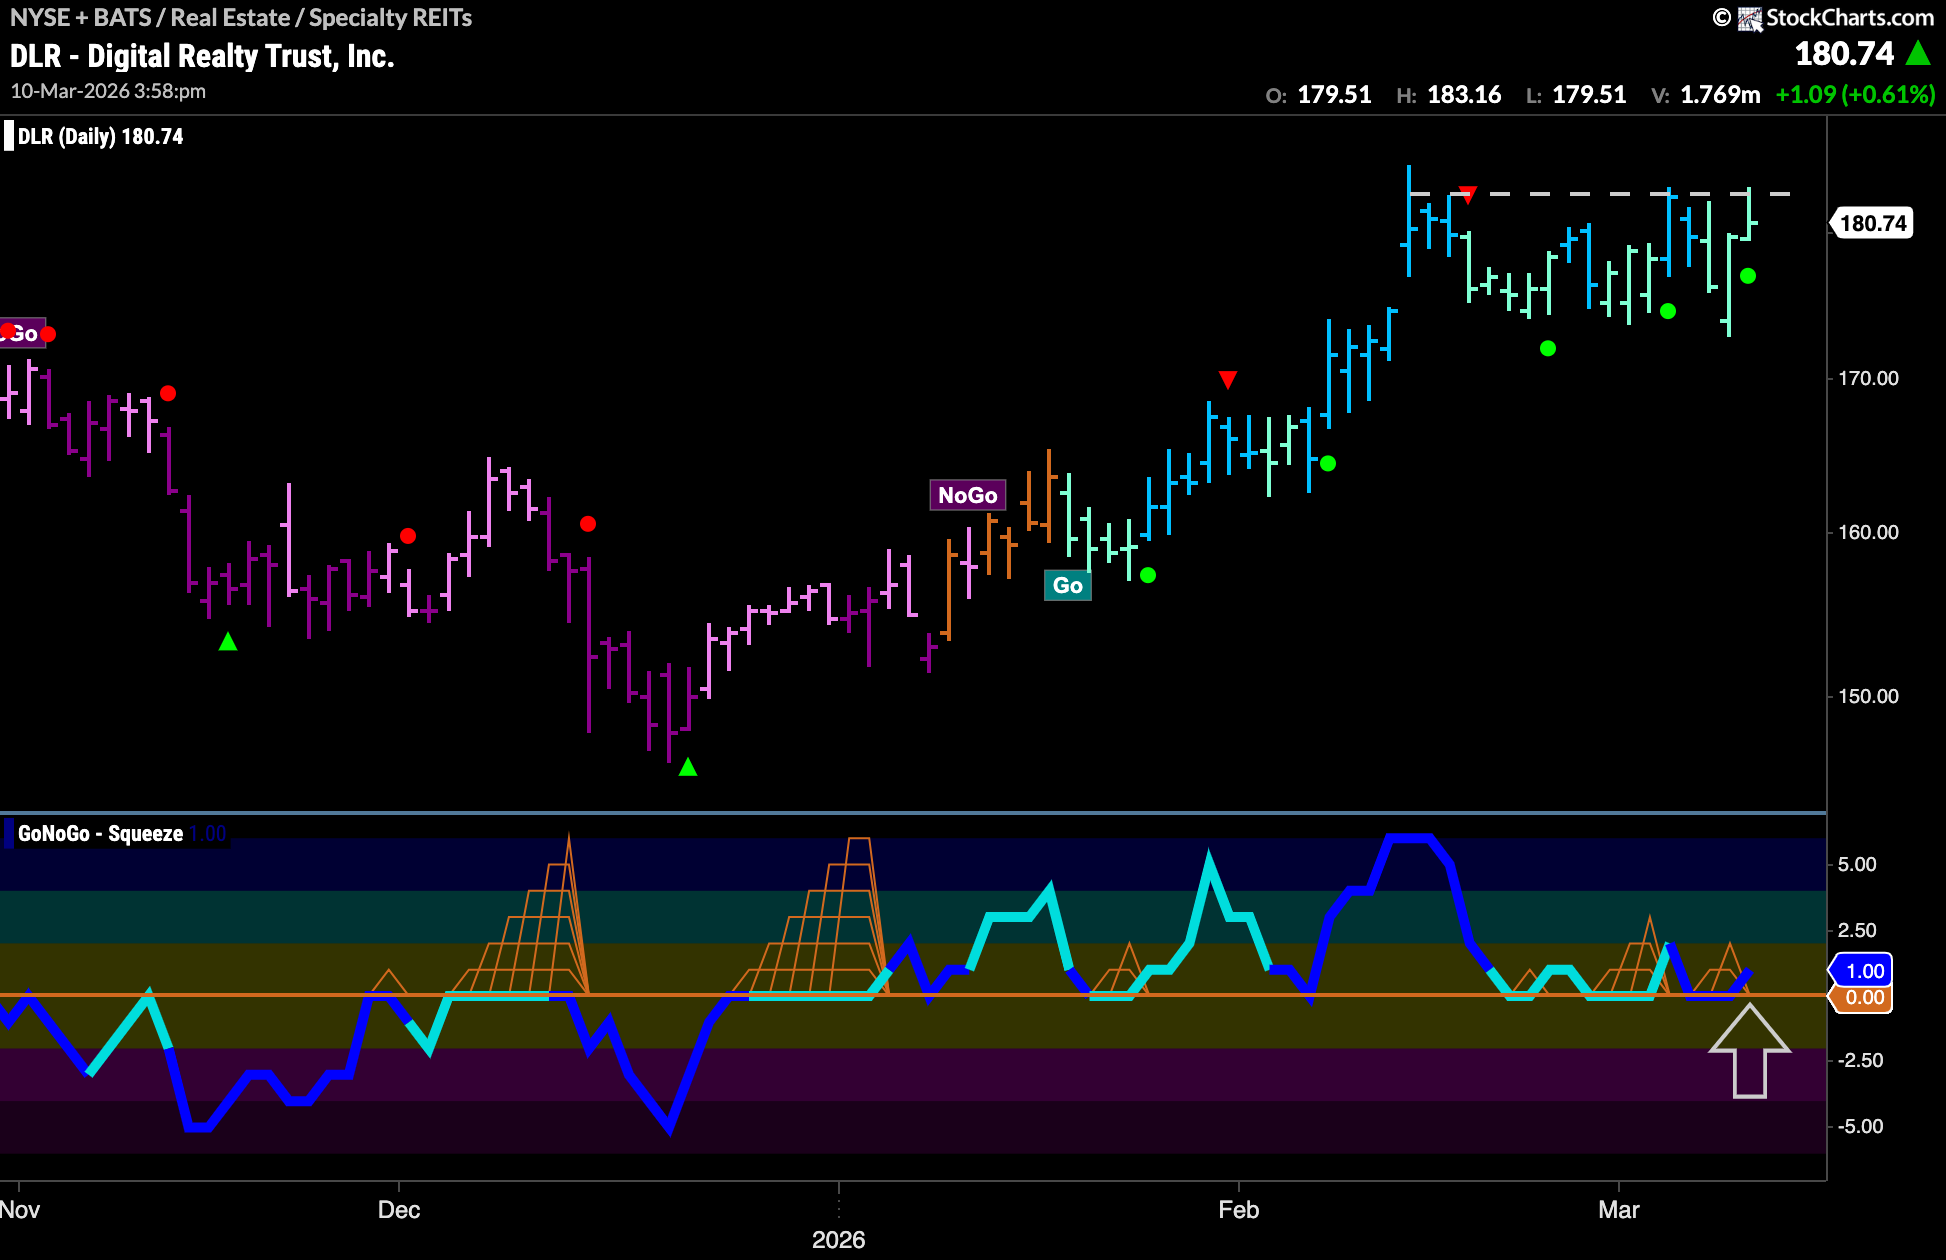This screenshot has height=1260, width=1946.
Task: Click the GoNoGo - Squeeze panel label
Action: 100,833
